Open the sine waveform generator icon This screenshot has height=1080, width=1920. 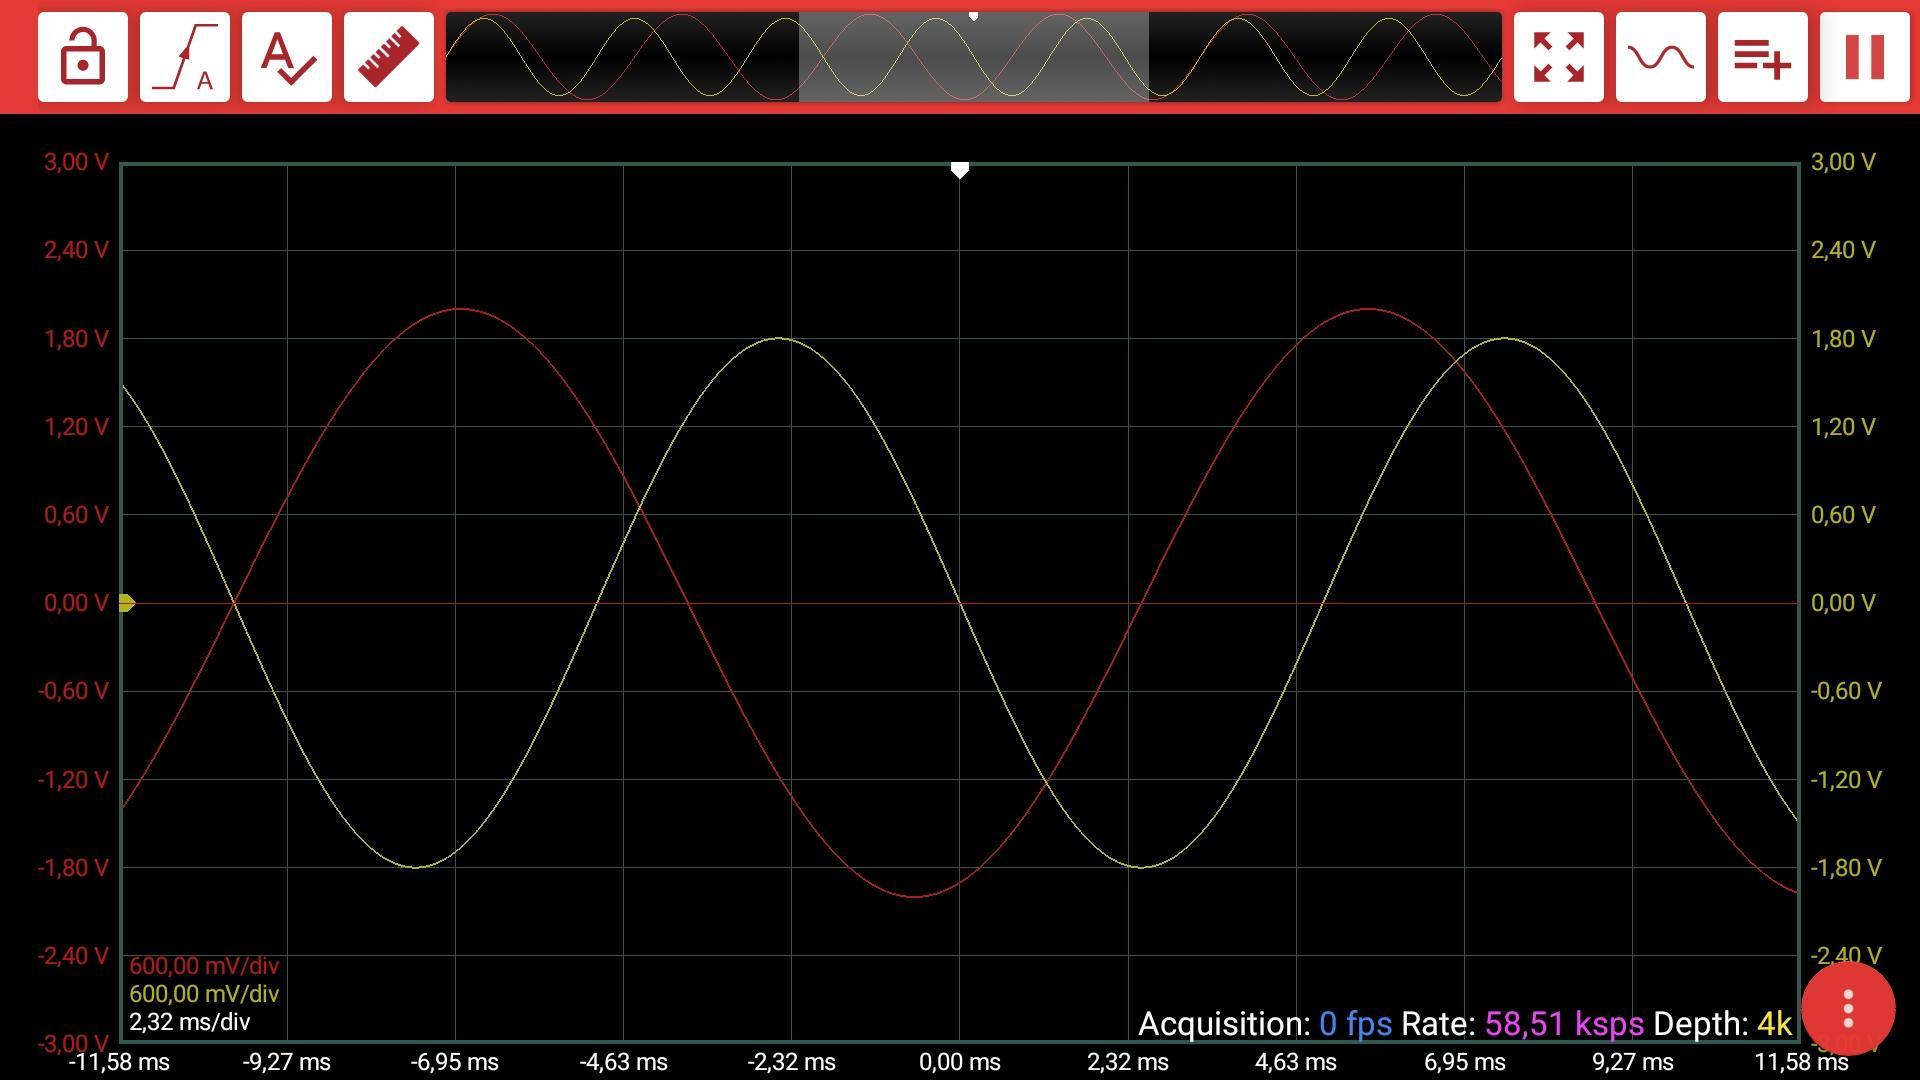pos(1661,57)
